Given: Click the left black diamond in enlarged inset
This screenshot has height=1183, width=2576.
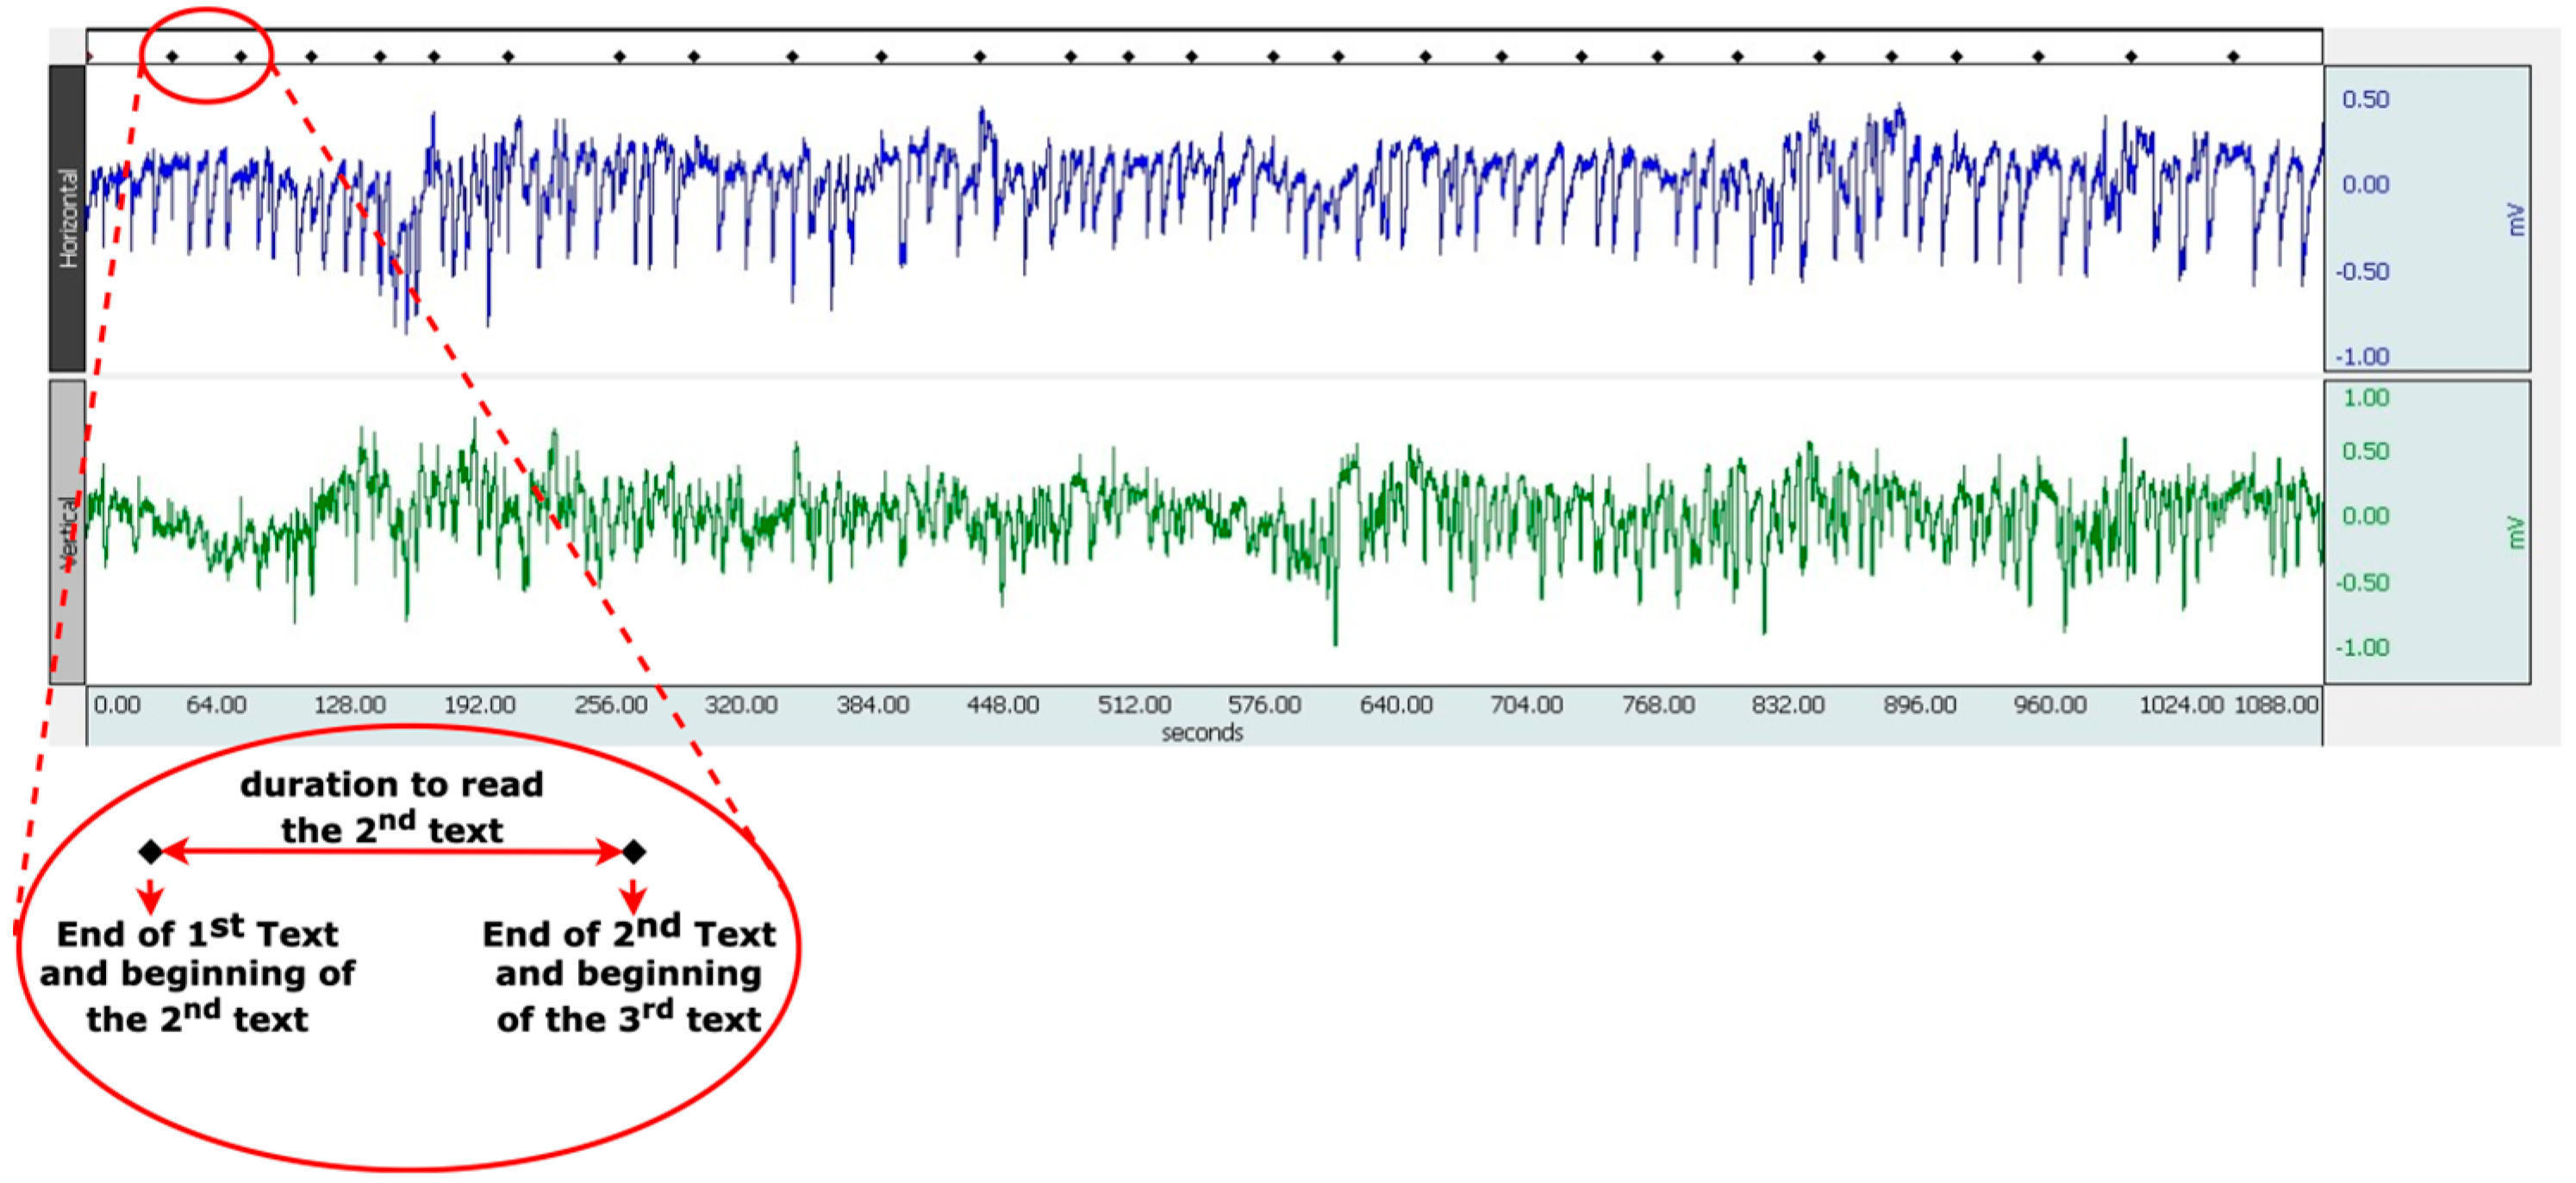Looking at the screenshot, I should coord(151,852).
